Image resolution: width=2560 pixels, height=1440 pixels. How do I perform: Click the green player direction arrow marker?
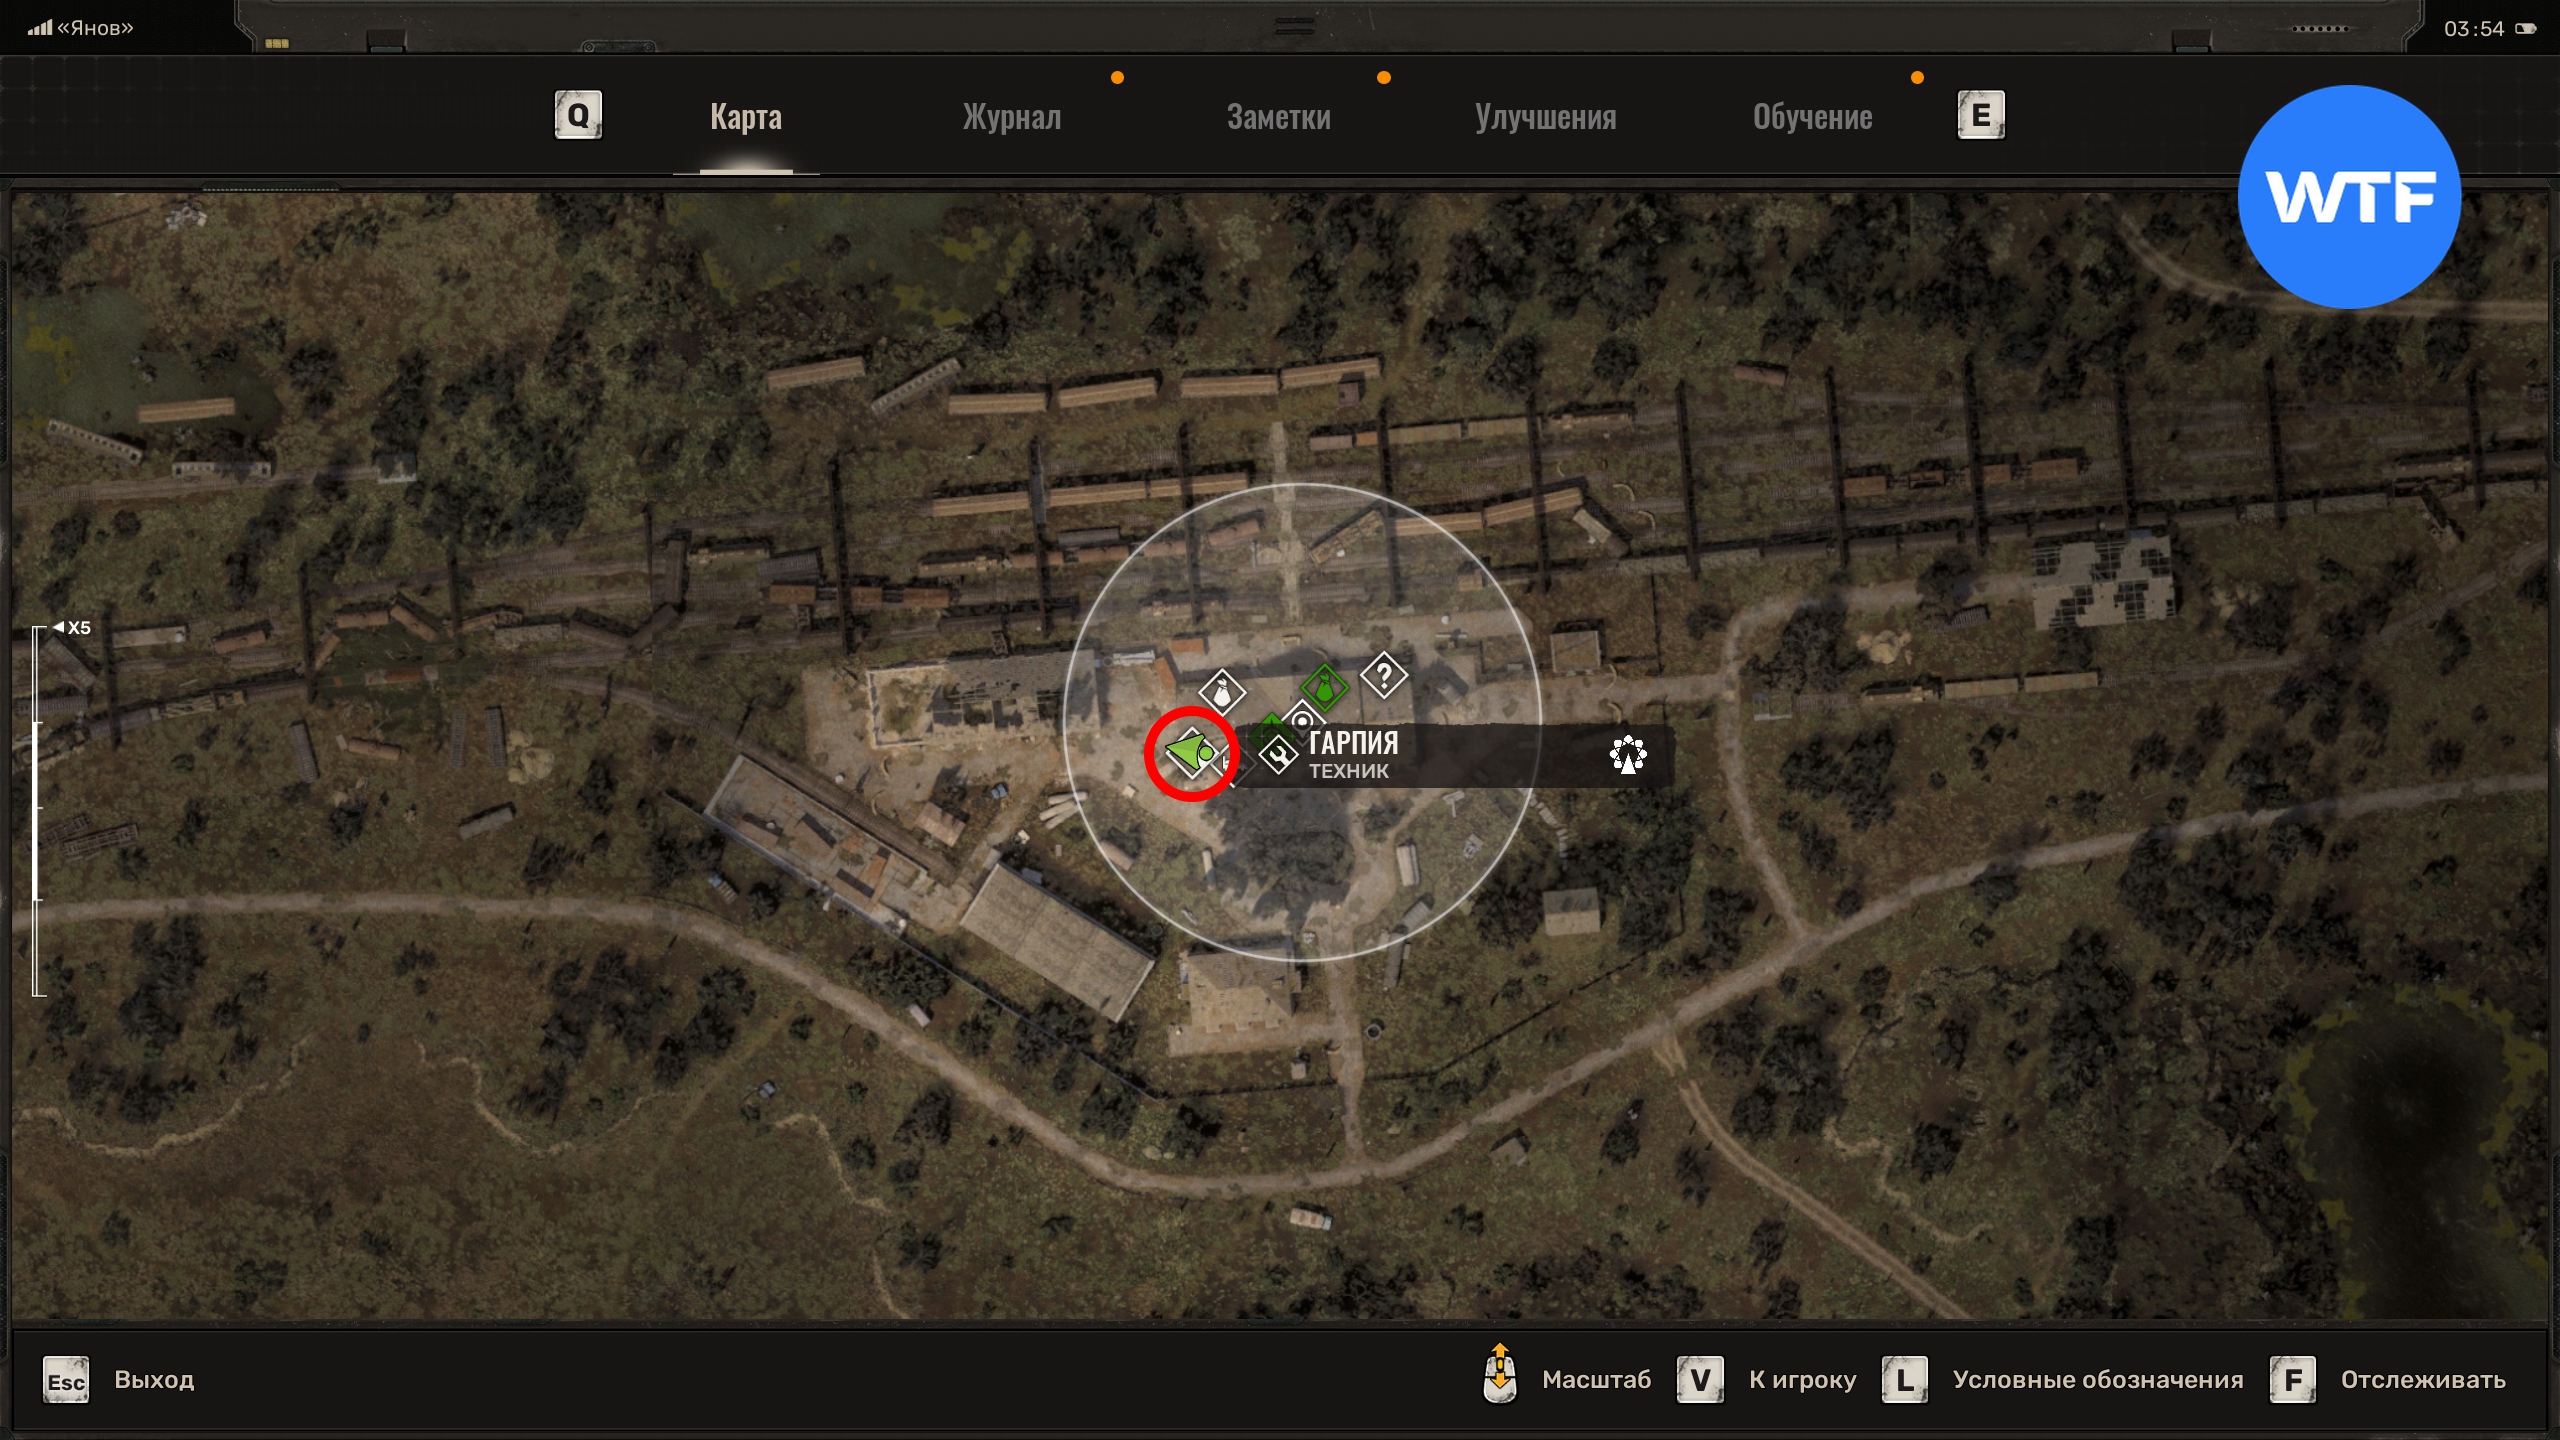pyautogui.click(x=1191, y=751)
